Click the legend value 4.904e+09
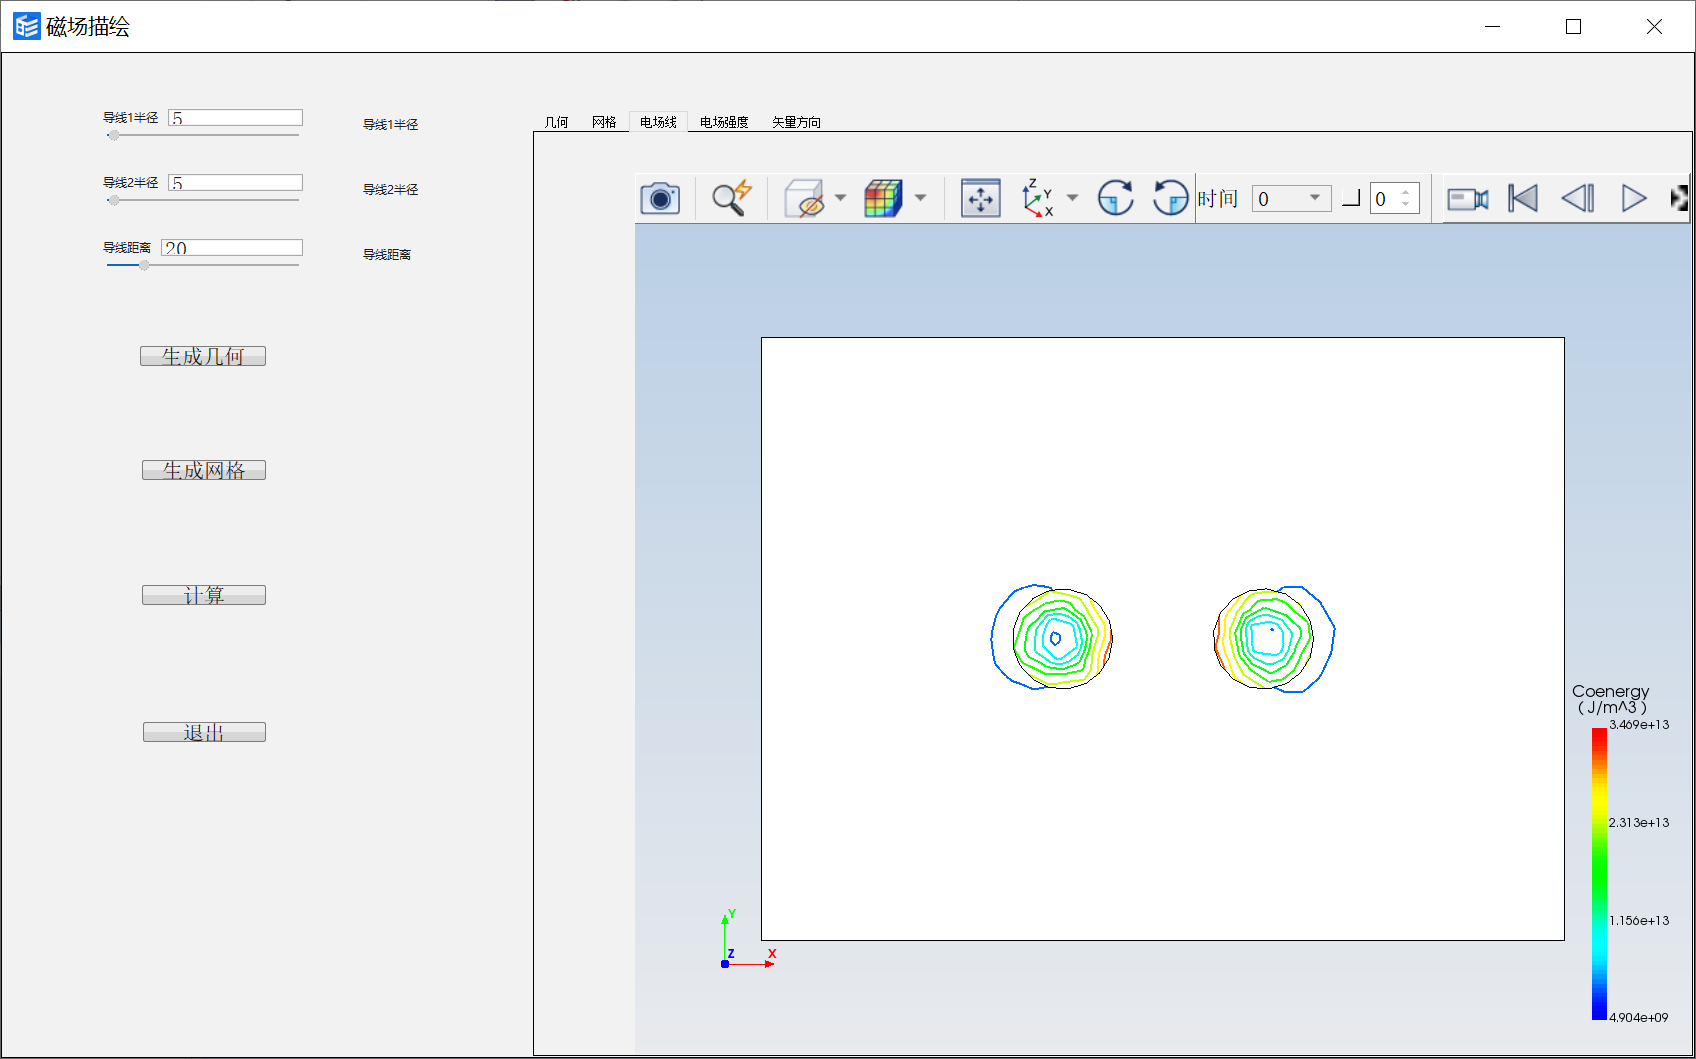 click(1639, 1018)
